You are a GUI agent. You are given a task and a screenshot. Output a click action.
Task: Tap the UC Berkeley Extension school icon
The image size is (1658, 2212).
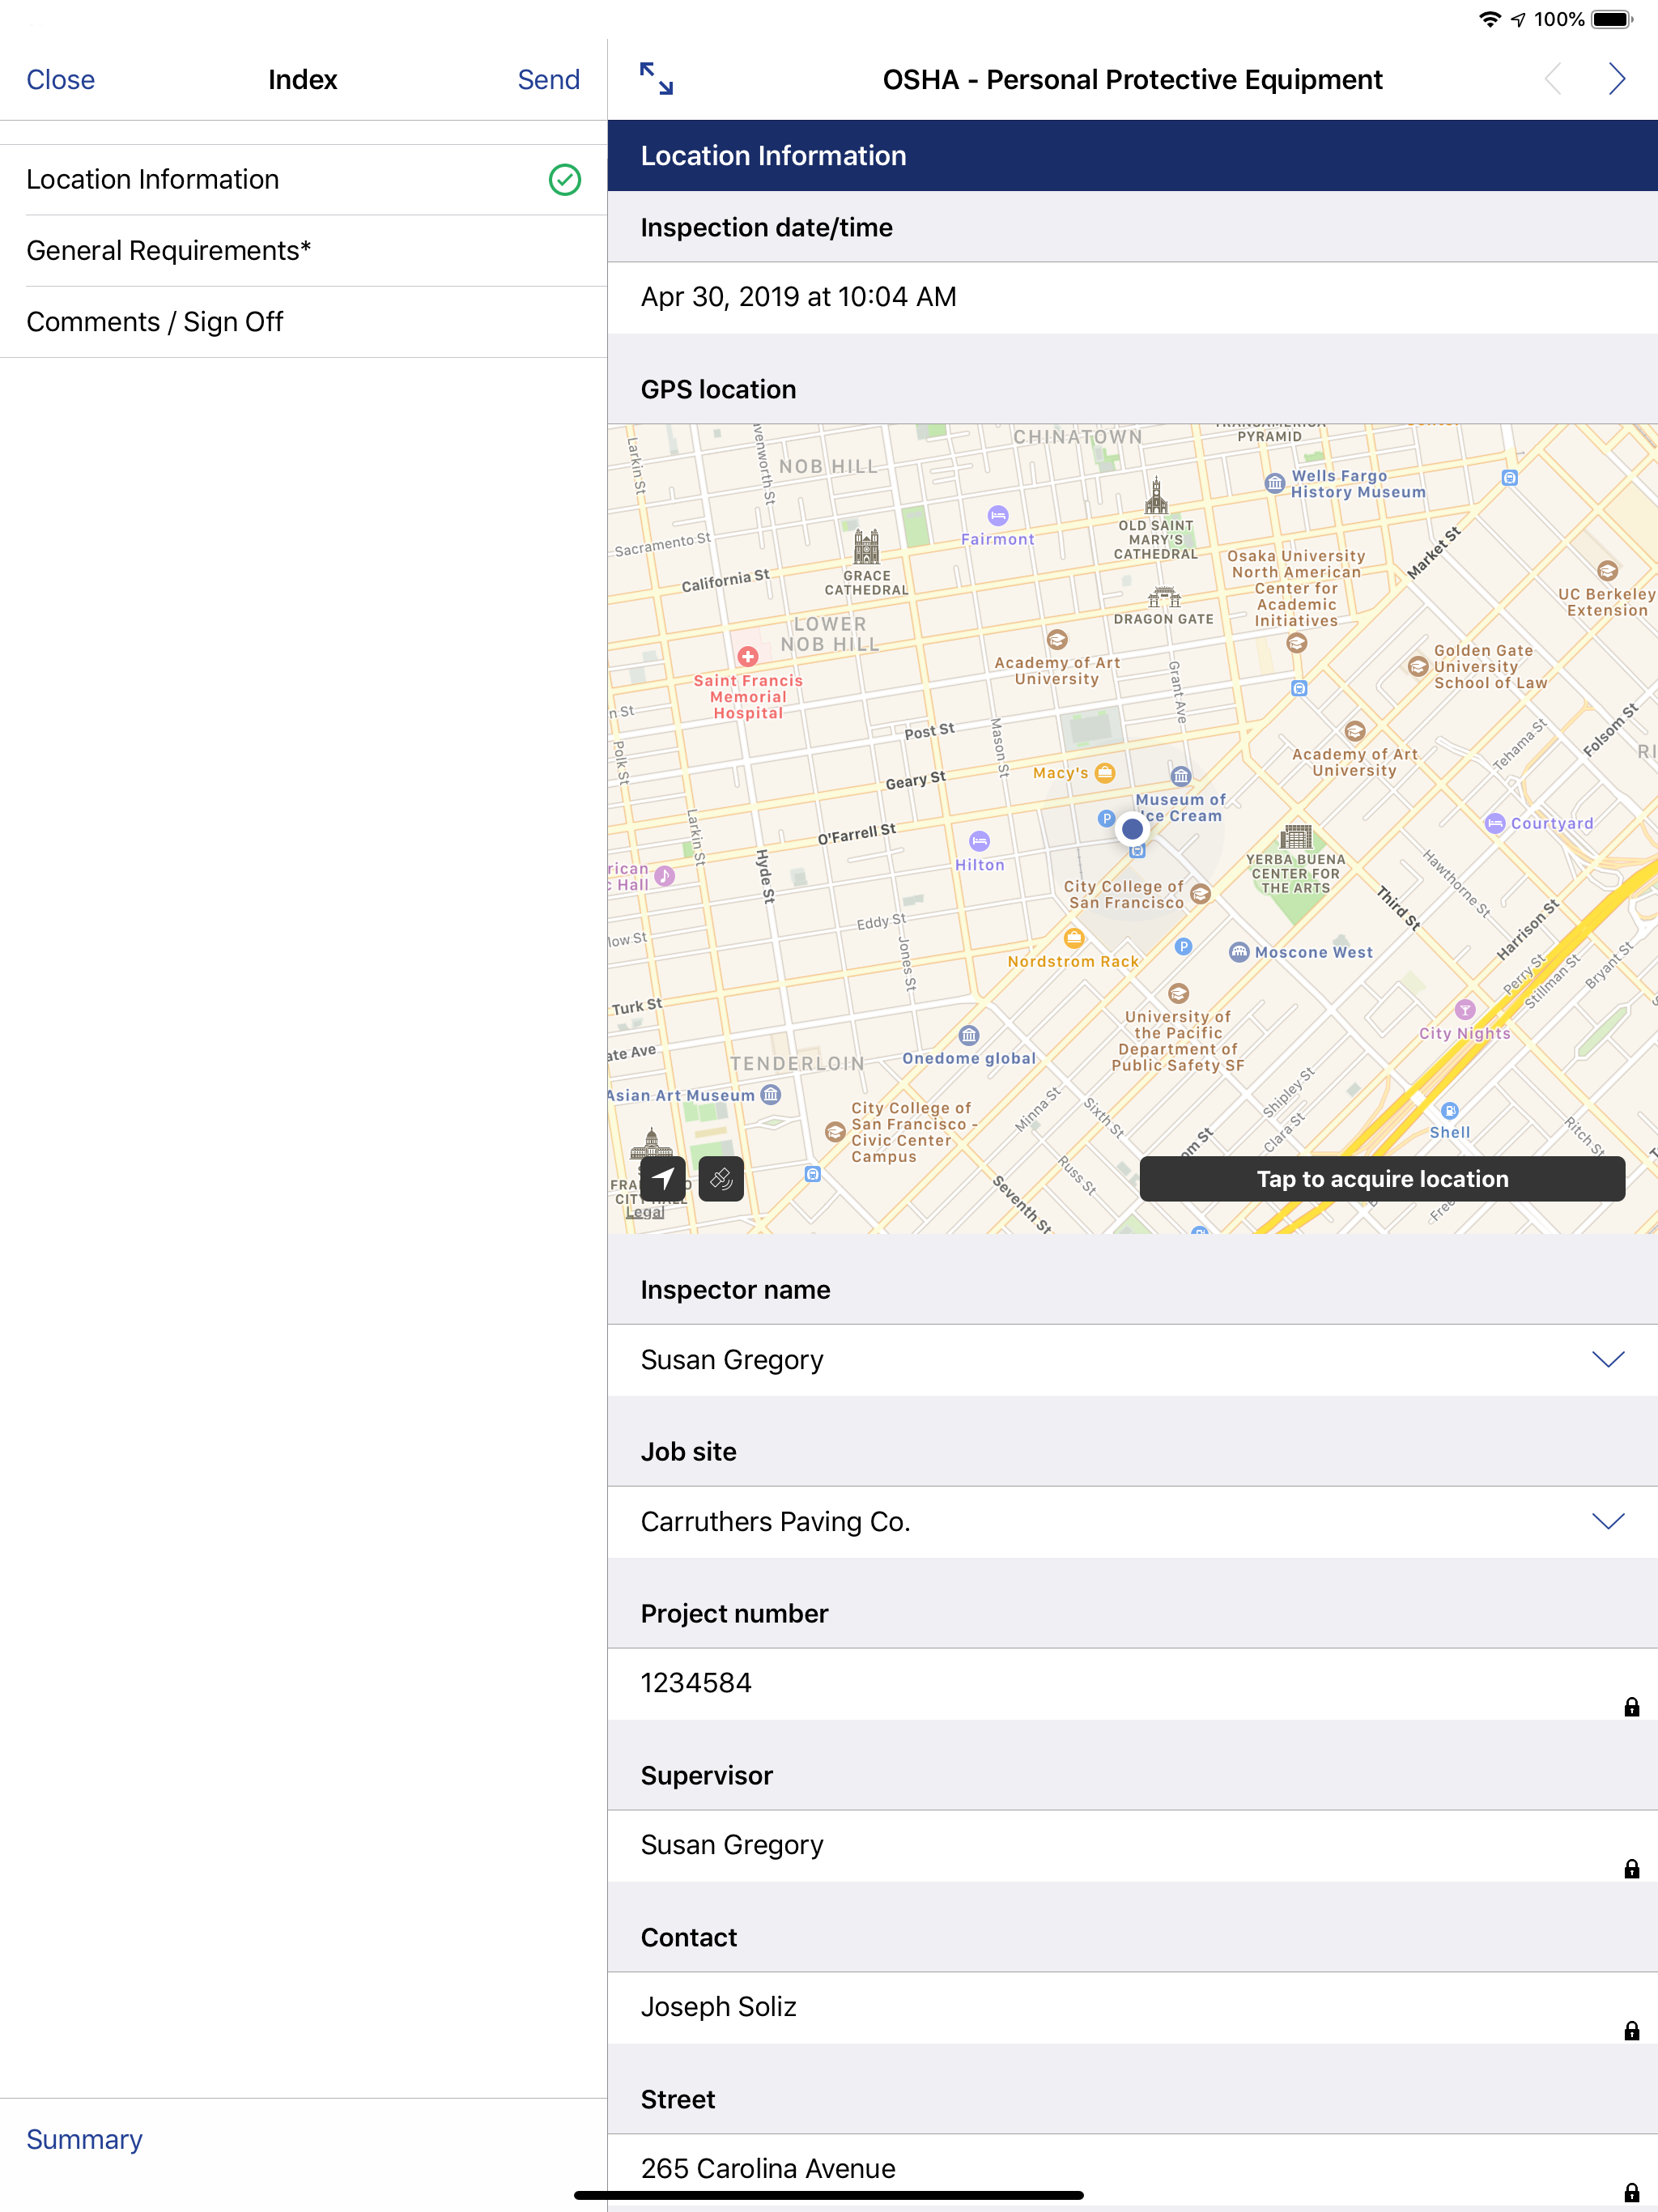click(1608, 571)
